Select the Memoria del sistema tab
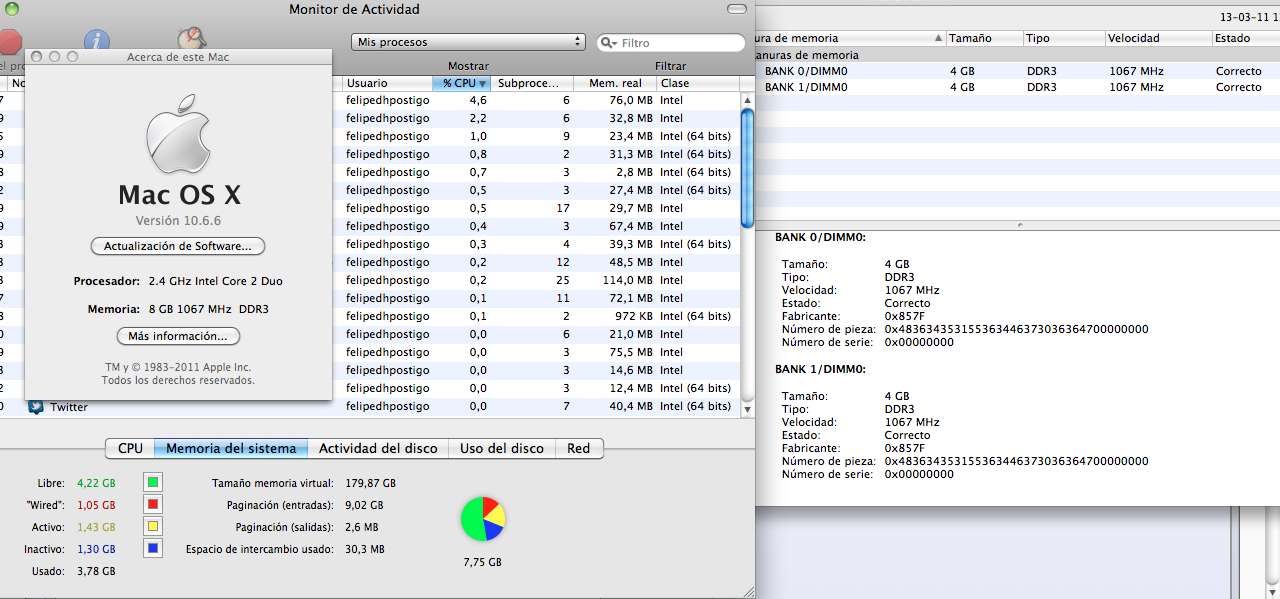This screenshot has height=599, width=1280. click(x=231, y=448)
